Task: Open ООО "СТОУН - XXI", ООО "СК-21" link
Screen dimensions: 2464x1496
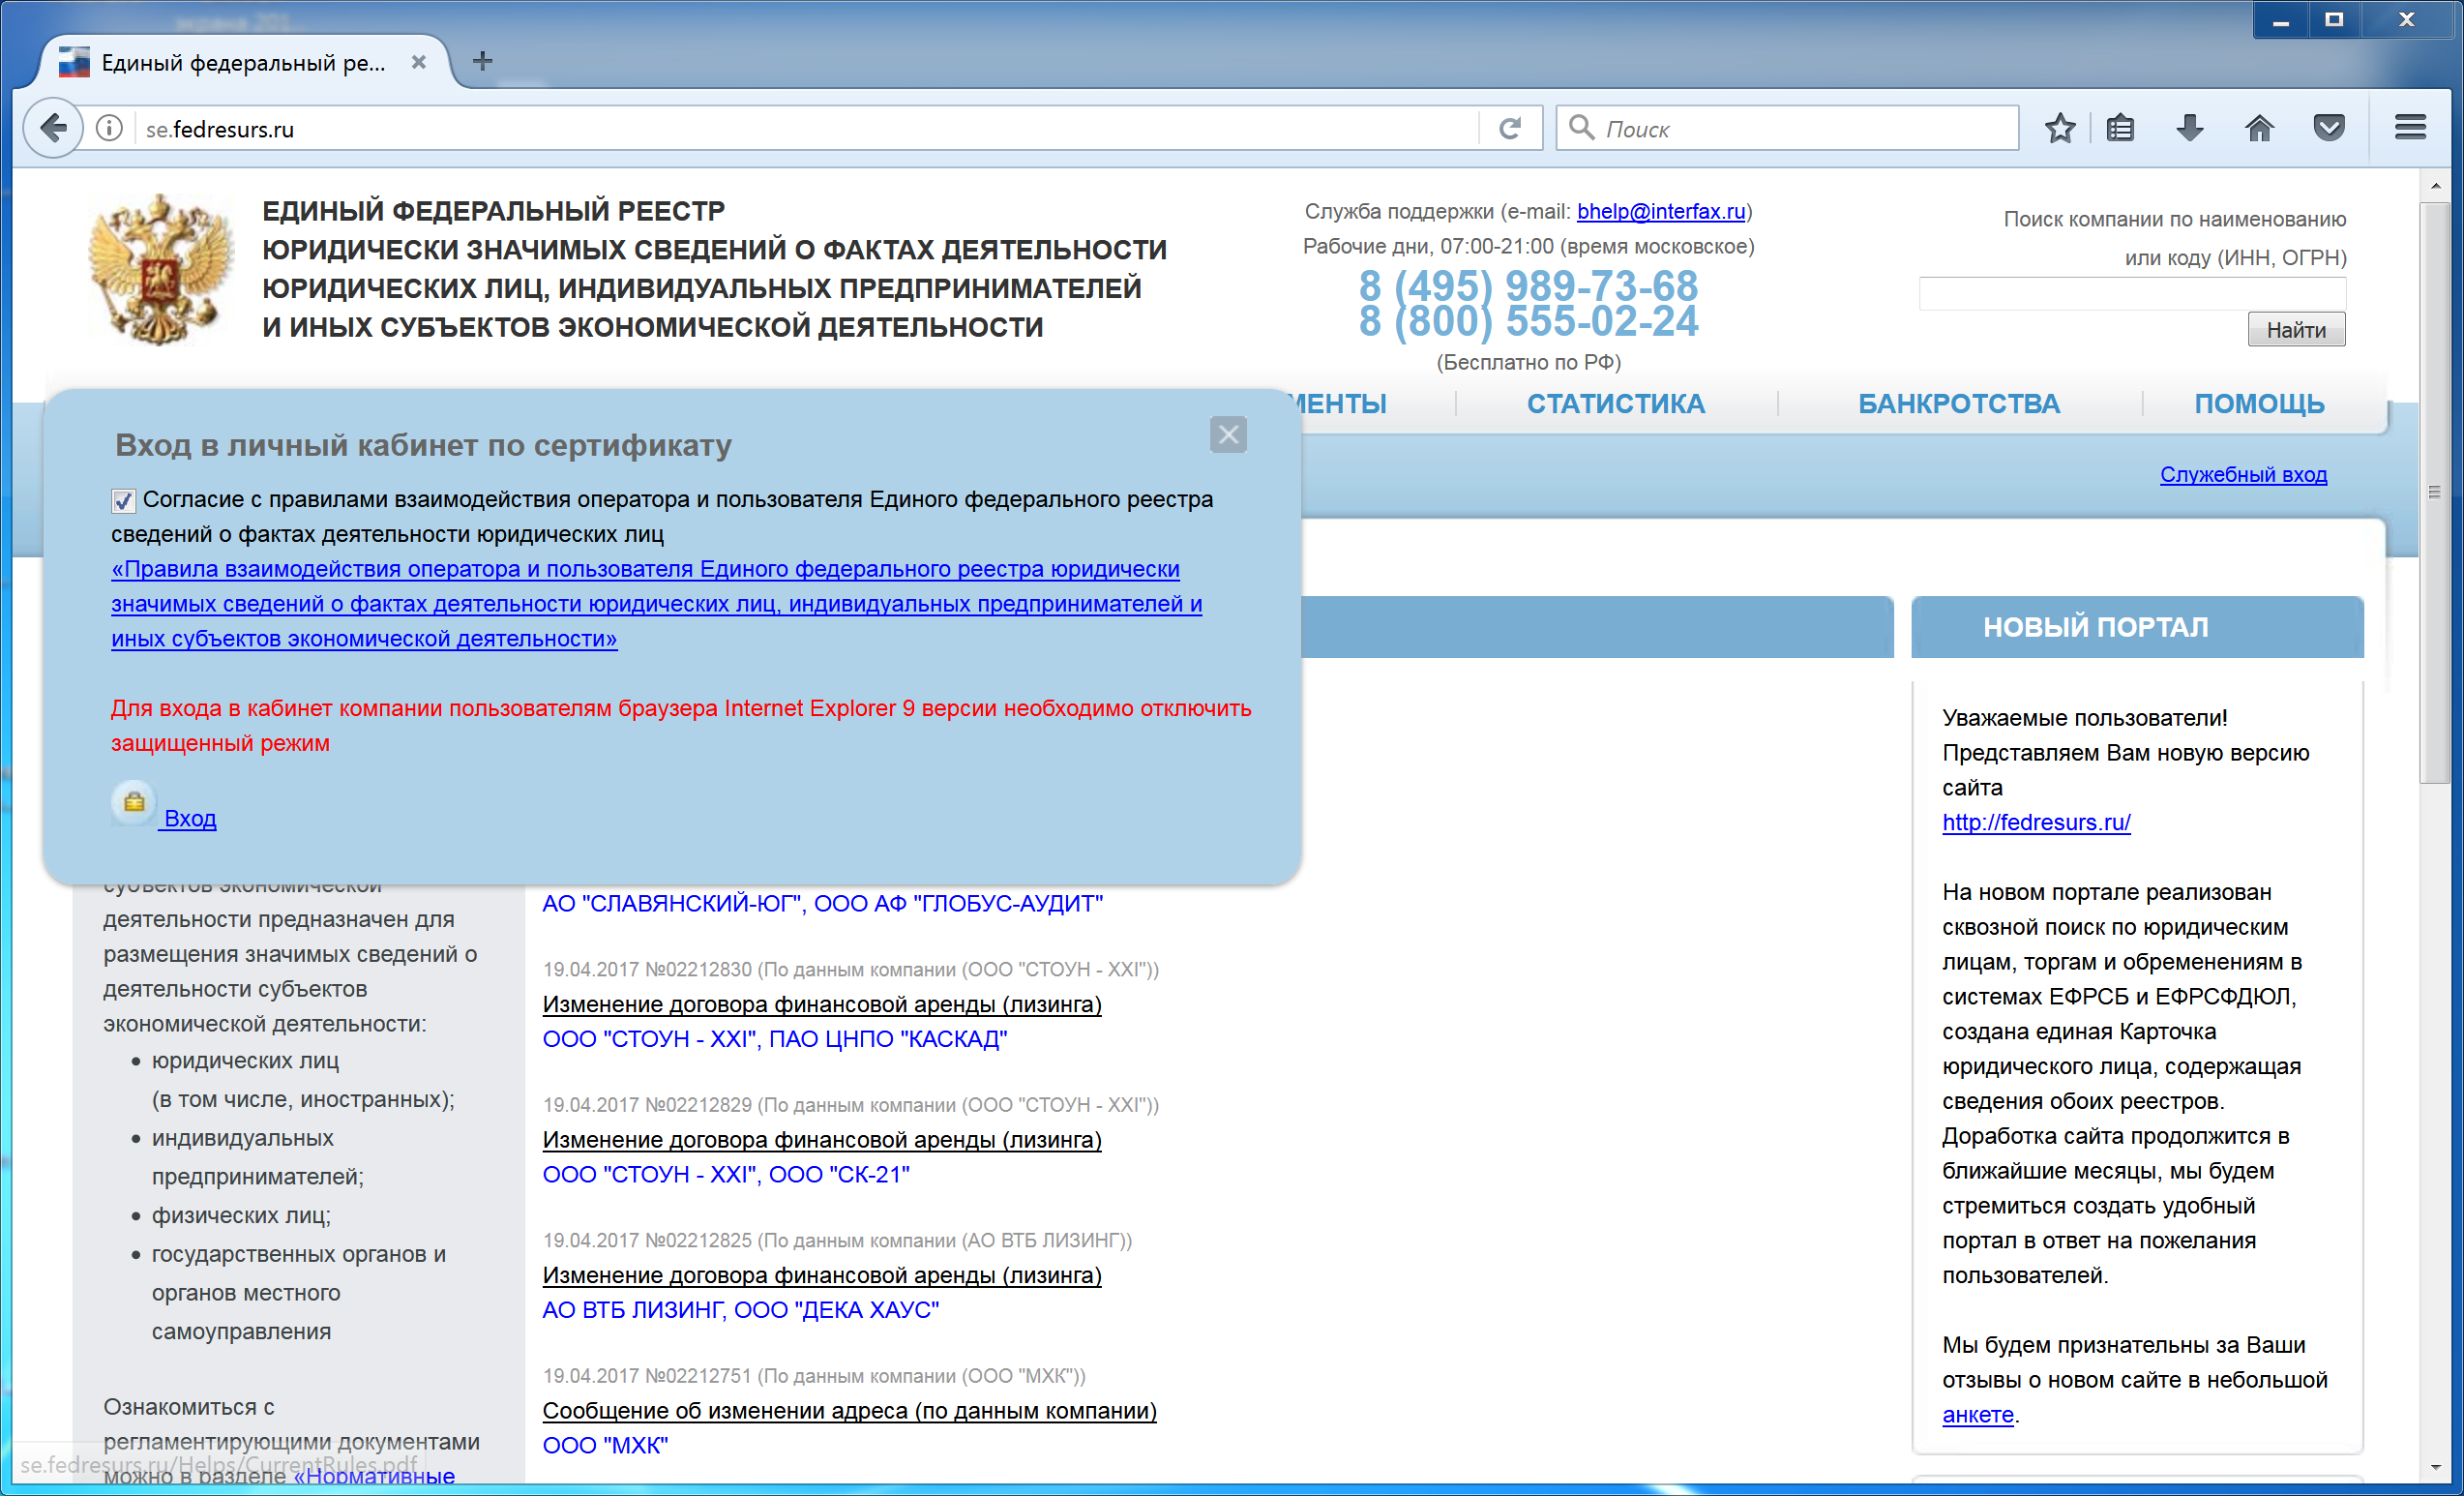Action: tap(726, 1174)
